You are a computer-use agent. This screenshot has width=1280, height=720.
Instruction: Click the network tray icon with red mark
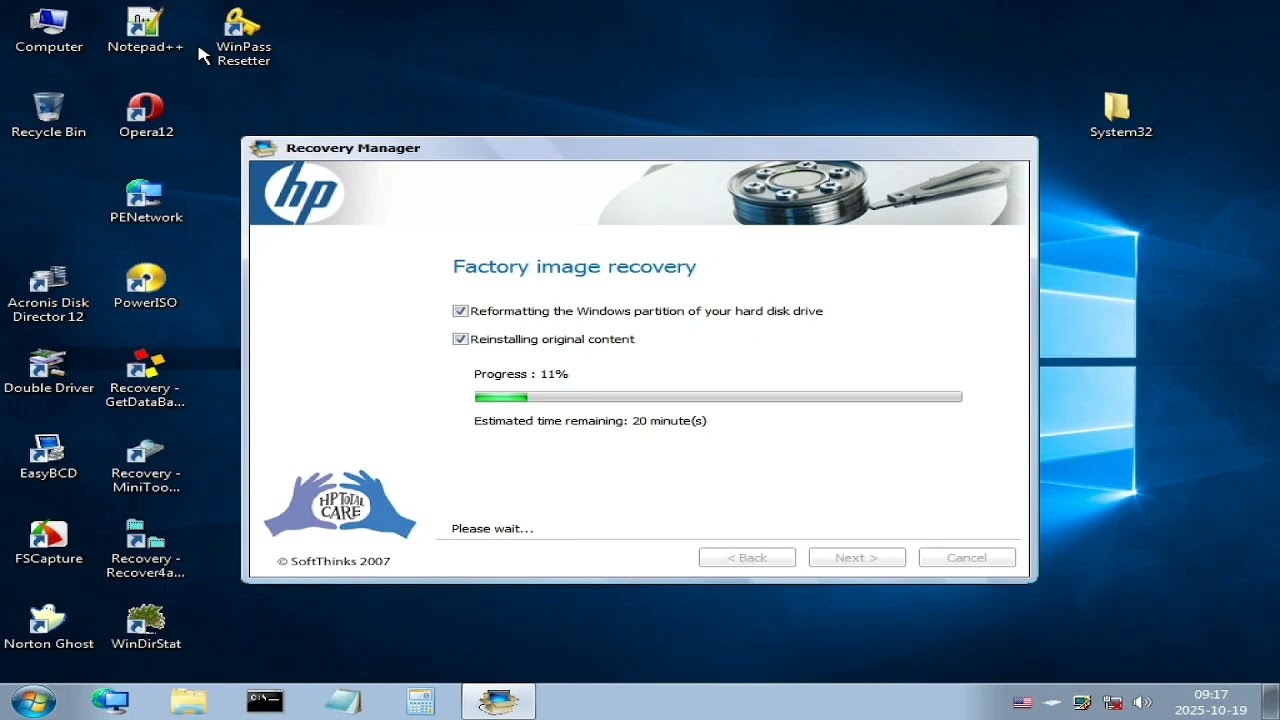(1112, 702)
